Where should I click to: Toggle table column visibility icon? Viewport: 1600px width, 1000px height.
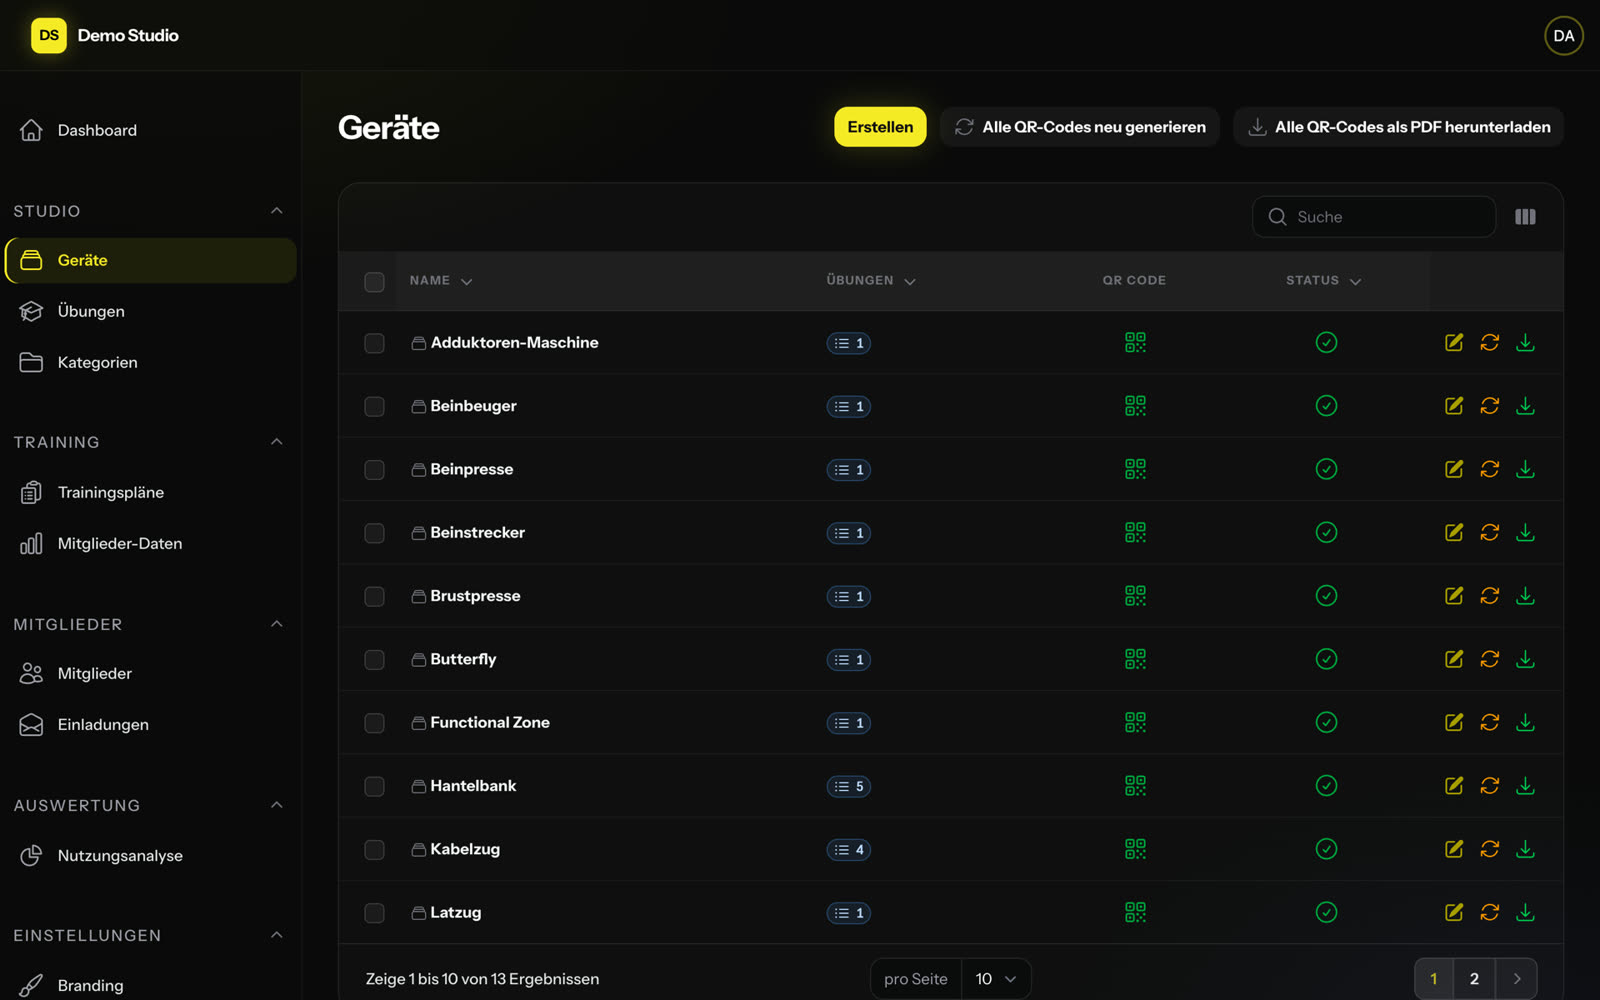[x=1525, y=217]
